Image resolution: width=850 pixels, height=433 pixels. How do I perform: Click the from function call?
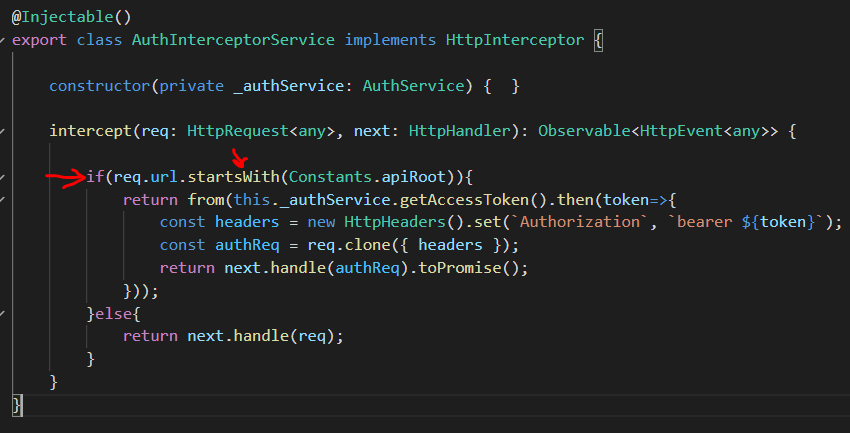click(205, 199)
